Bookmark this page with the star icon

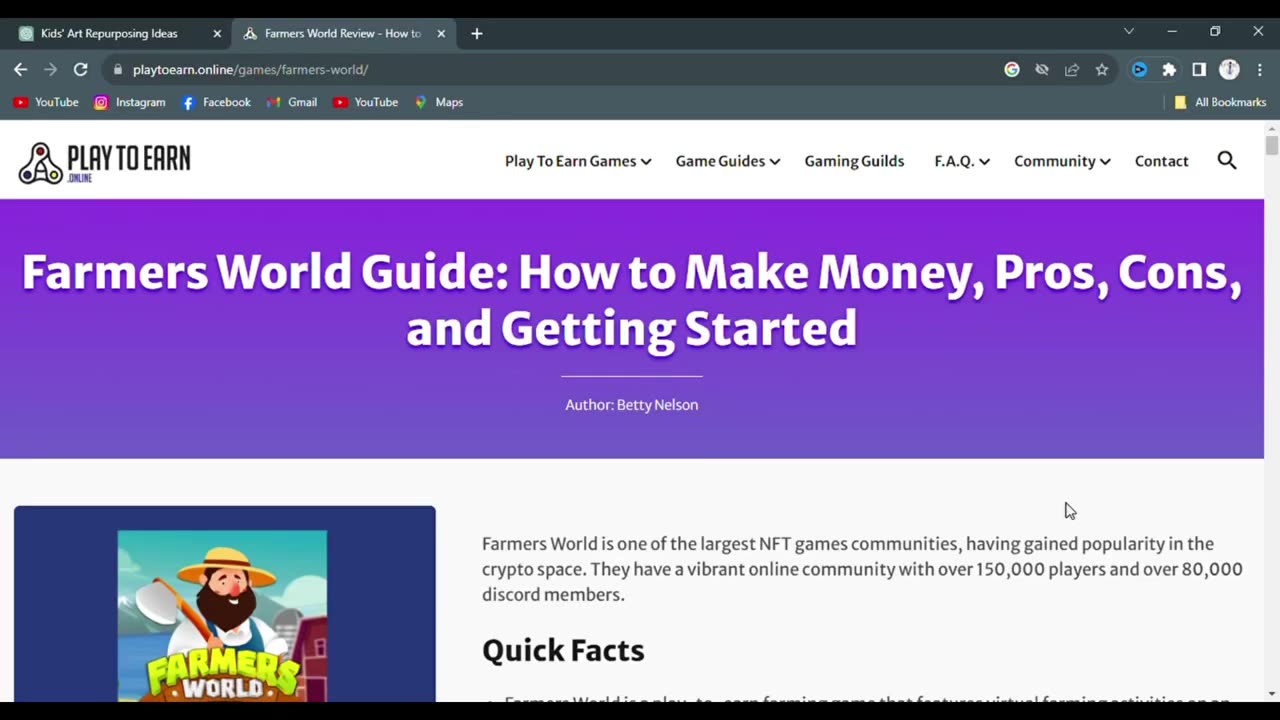[1102, 69]
